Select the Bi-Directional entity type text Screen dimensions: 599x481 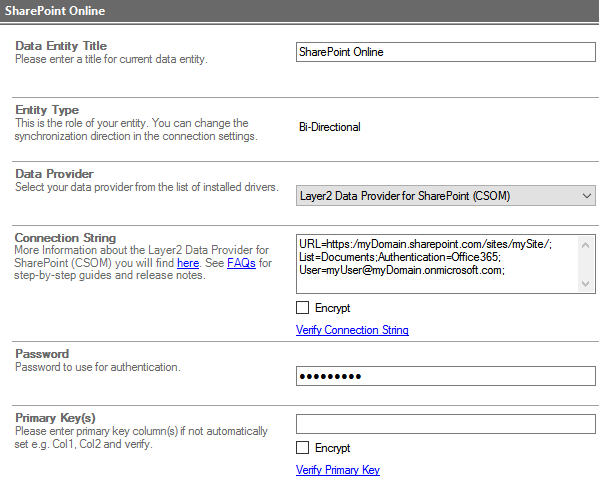[330, 127]
